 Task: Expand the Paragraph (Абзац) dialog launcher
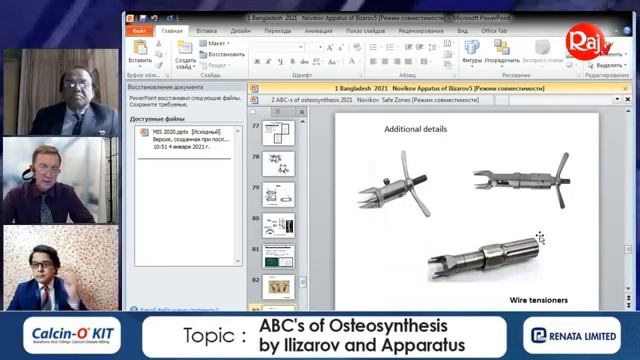(x=454, y=76)
